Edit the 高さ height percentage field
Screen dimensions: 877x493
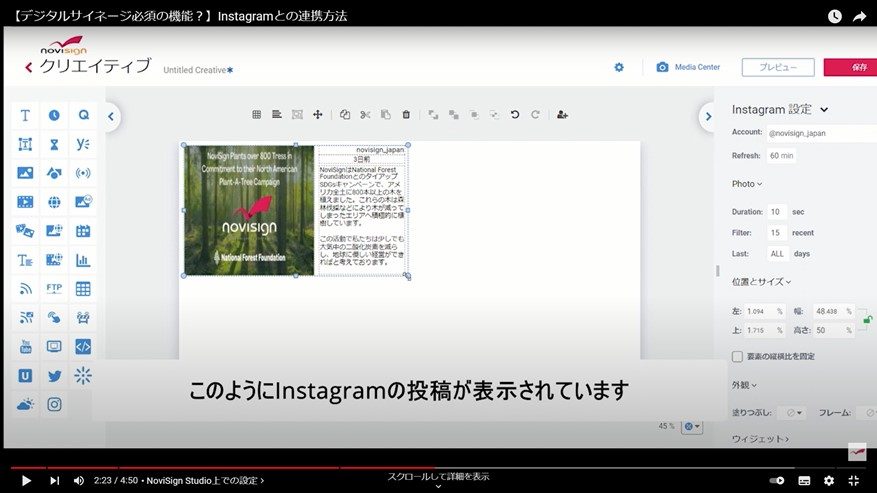click(x=833, y=331)
